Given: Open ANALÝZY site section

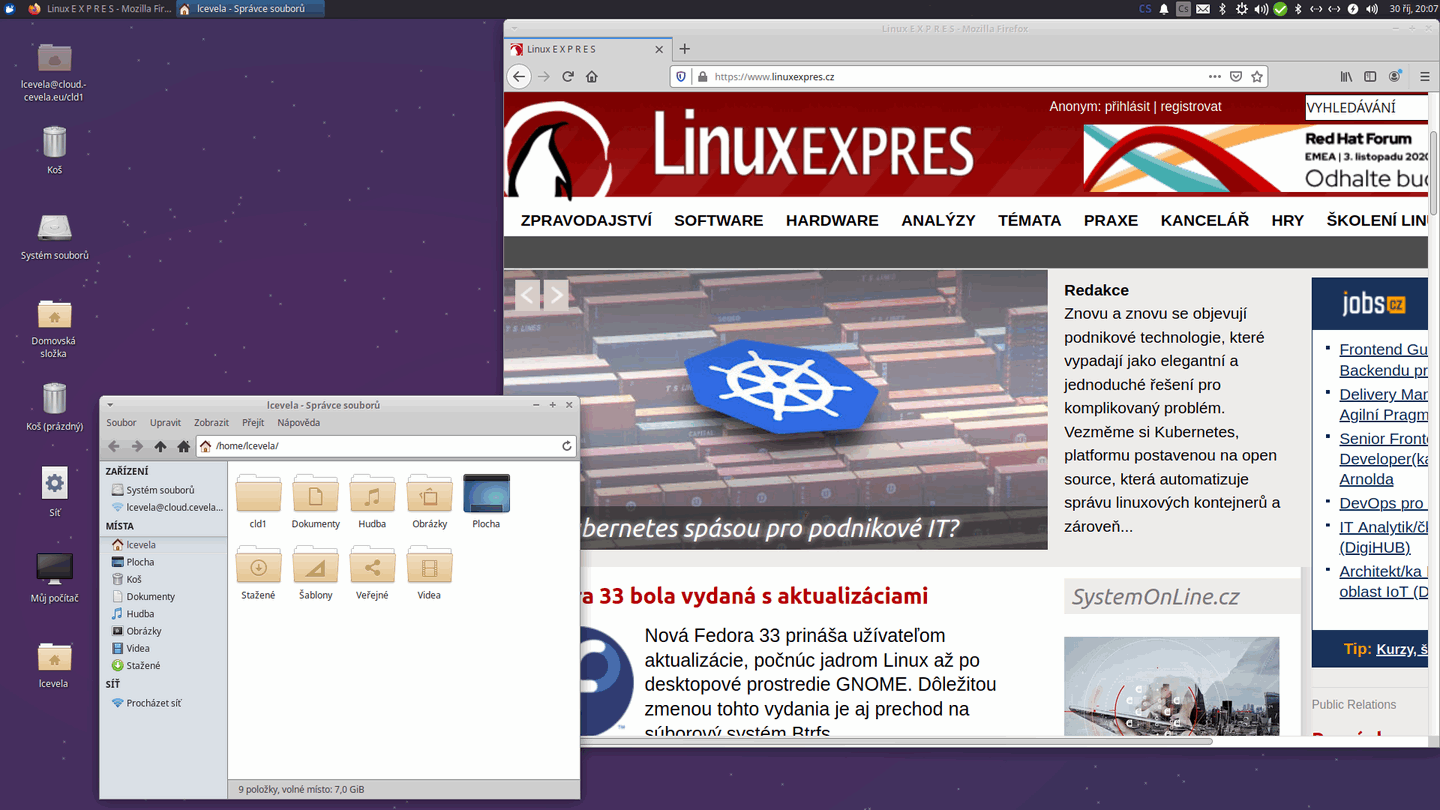Looking at the screenshot, I should (938, 220).
